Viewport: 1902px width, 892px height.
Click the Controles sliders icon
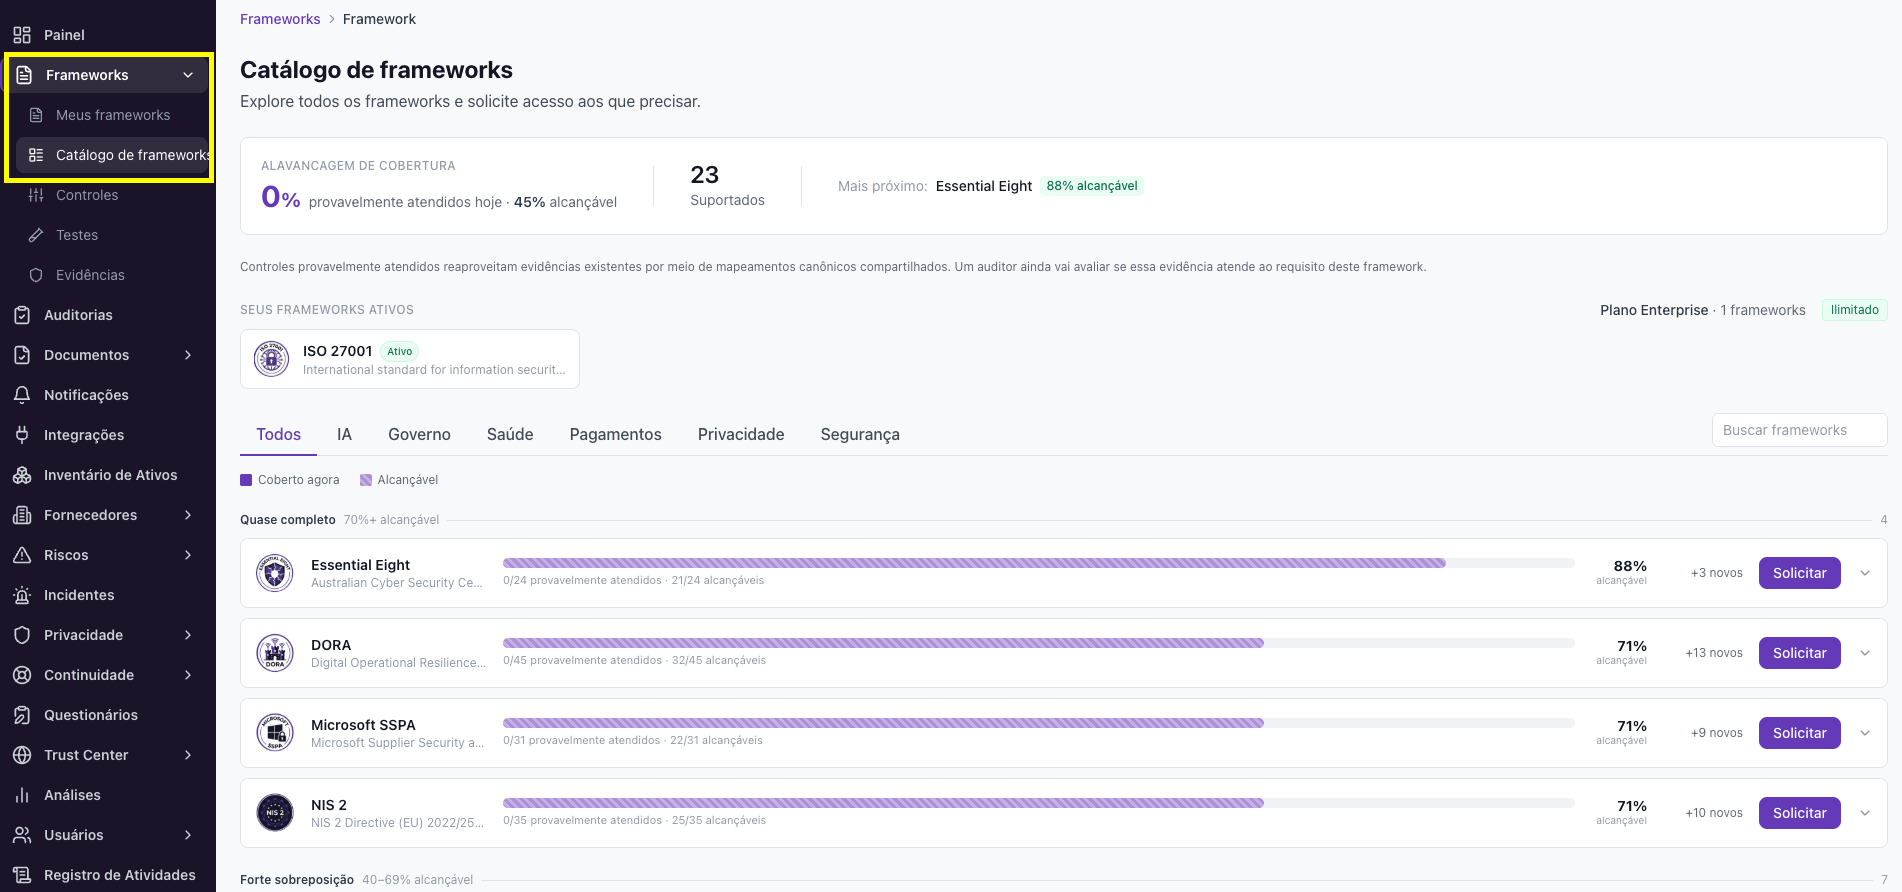tap(36, 195)
